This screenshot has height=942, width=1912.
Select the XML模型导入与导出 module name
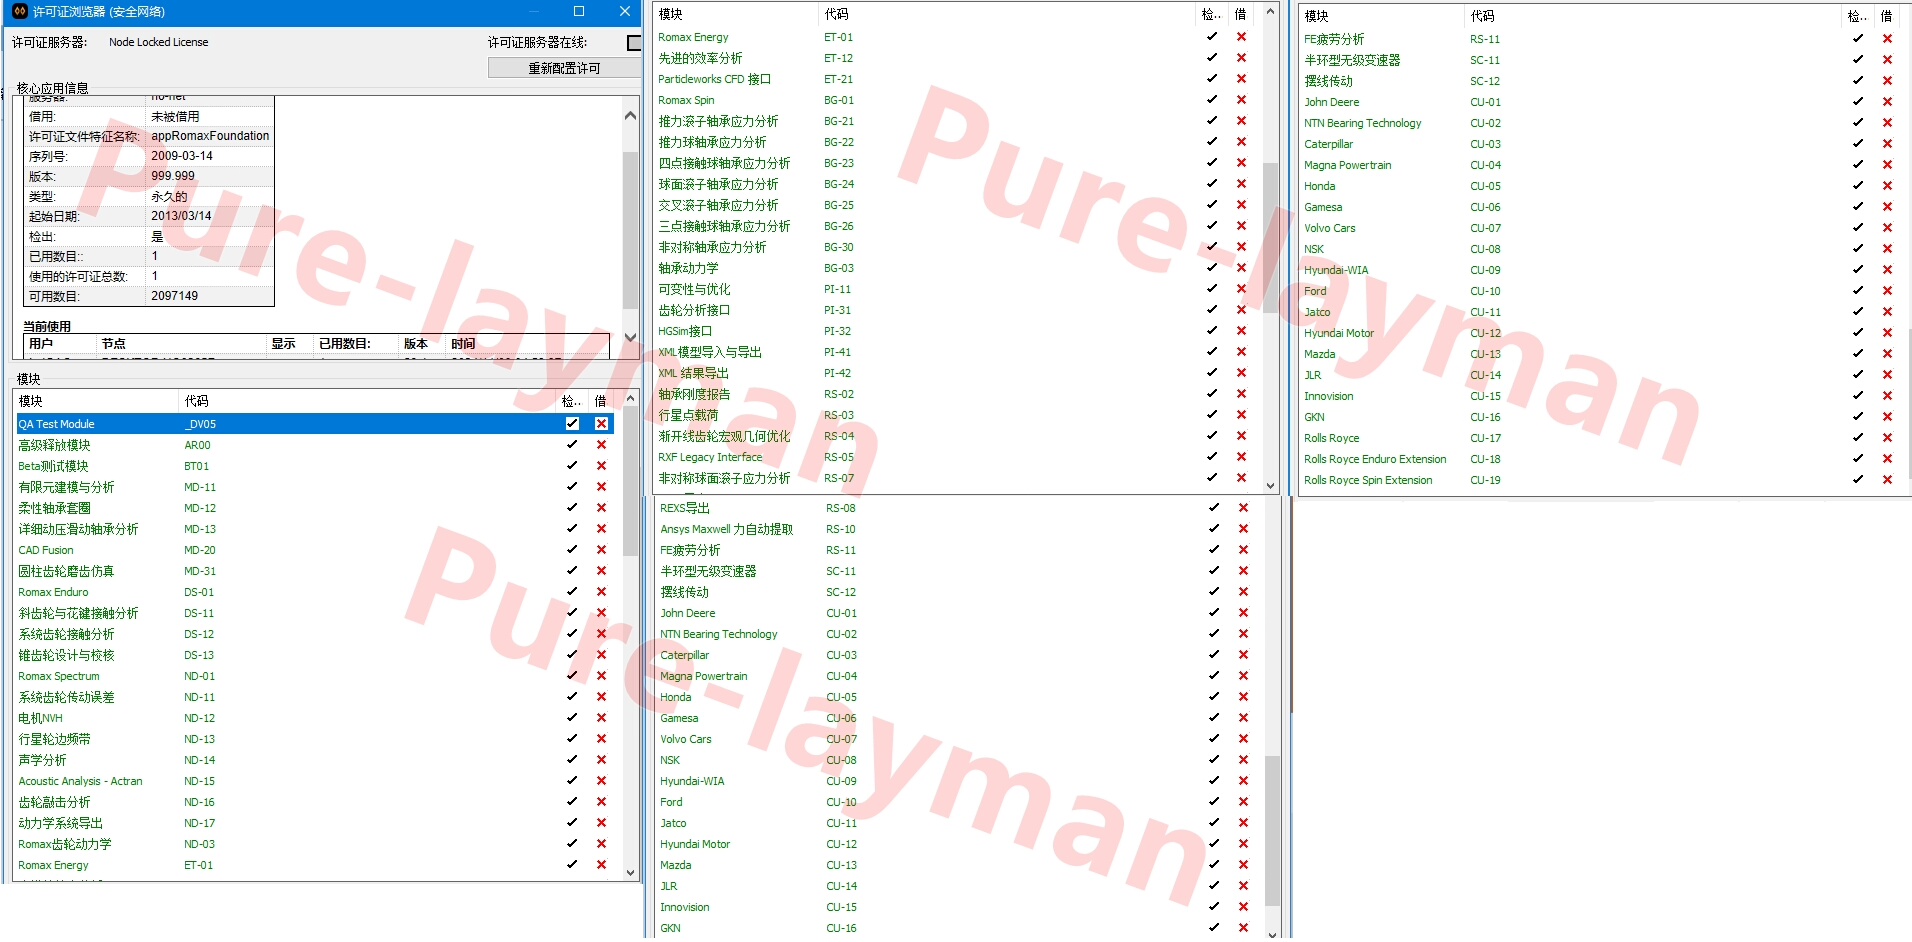coord(710,352)
